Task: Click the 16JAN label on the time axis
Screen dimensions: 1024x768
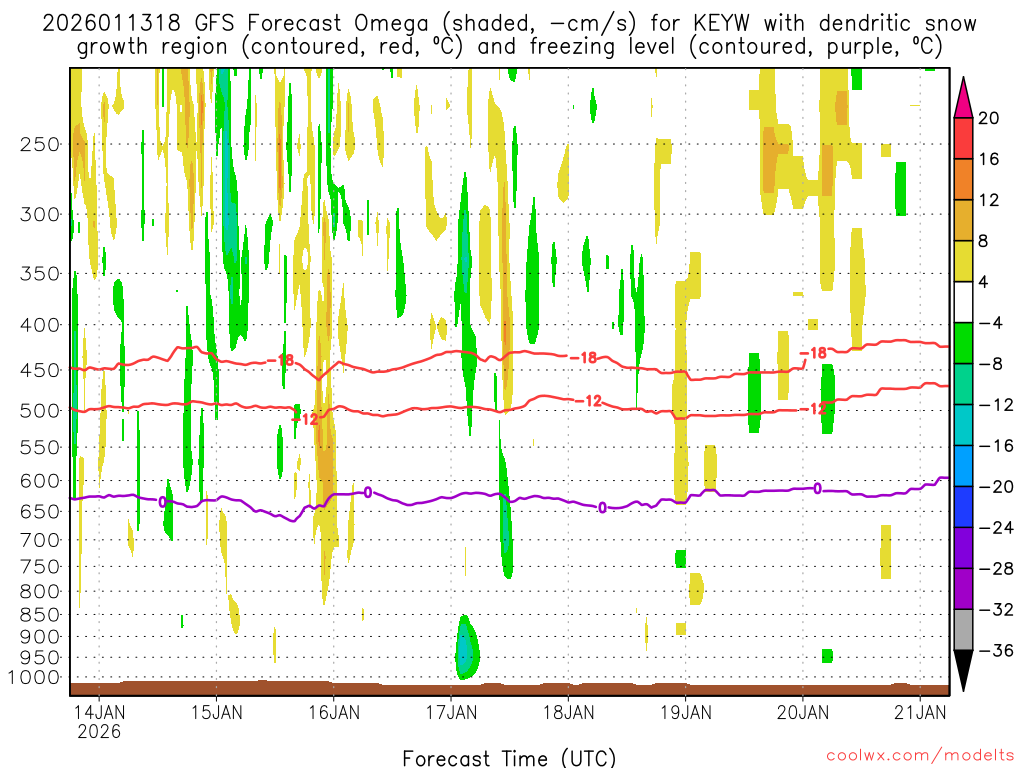Action: tap(334, 712)
